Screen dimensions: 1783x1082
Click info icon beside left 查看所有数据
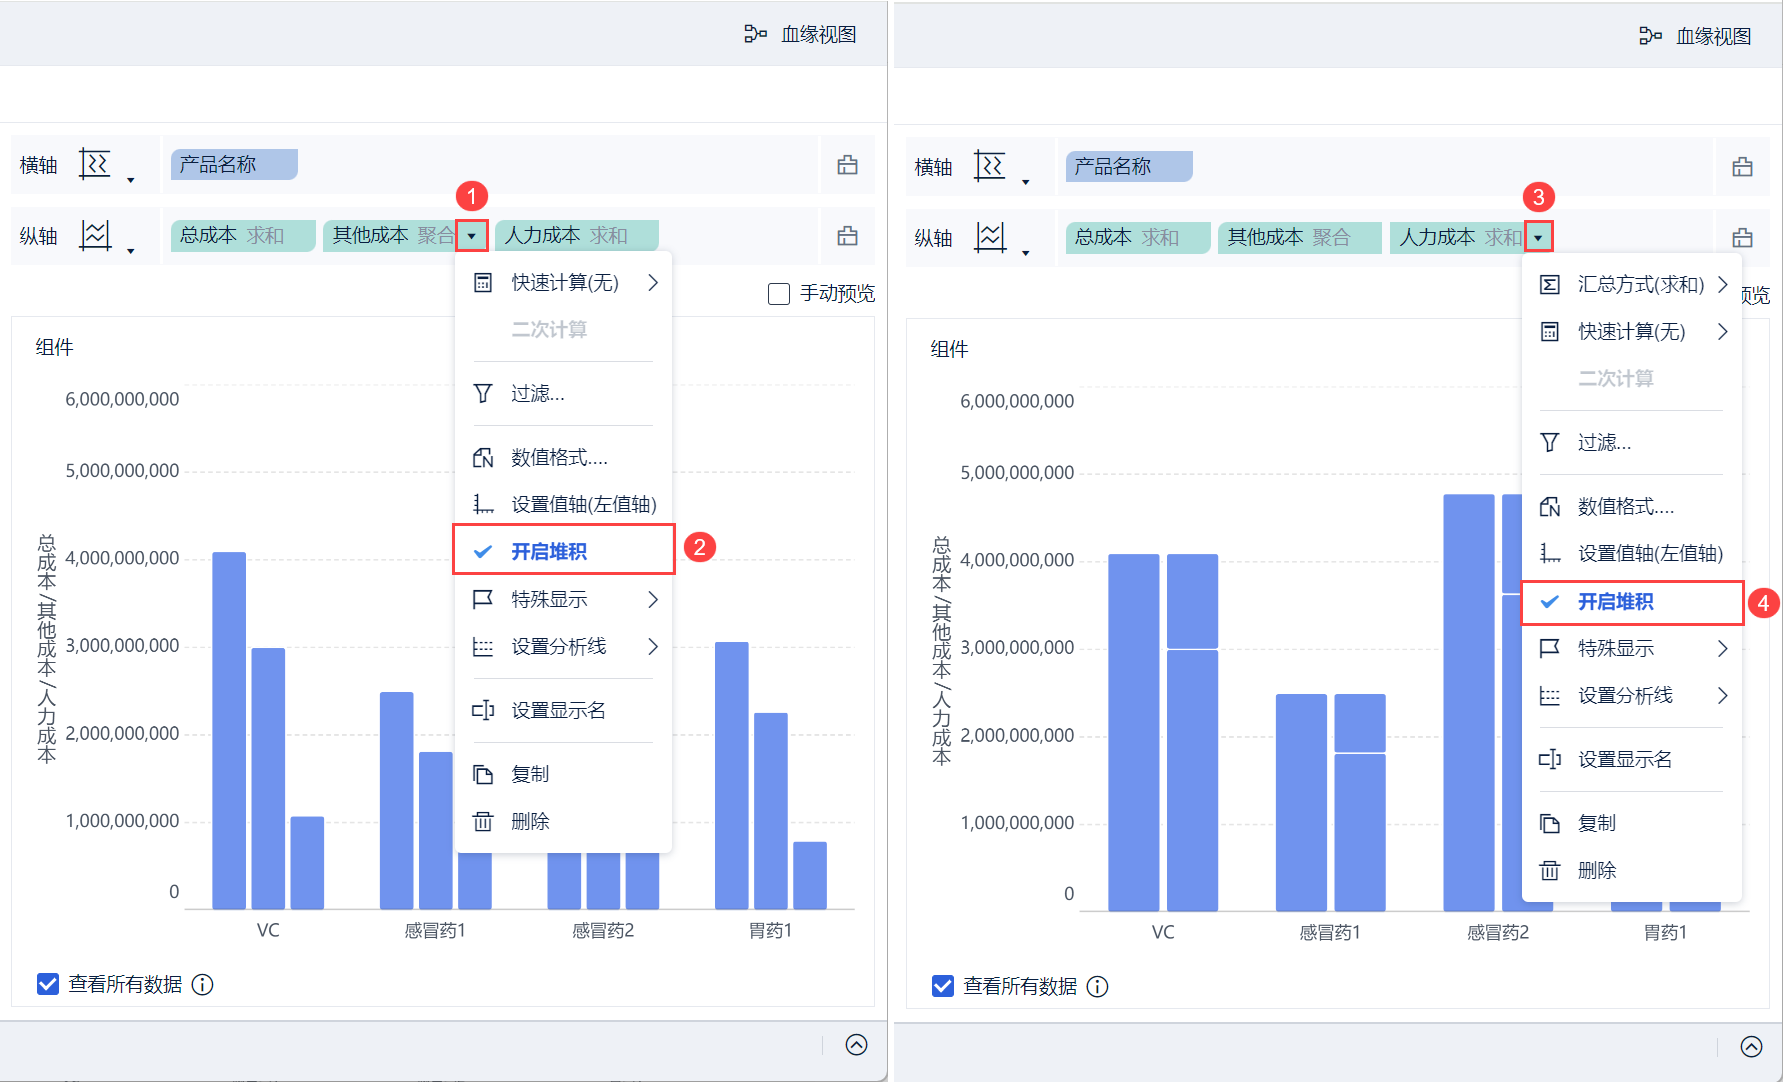tap(203, 985)
